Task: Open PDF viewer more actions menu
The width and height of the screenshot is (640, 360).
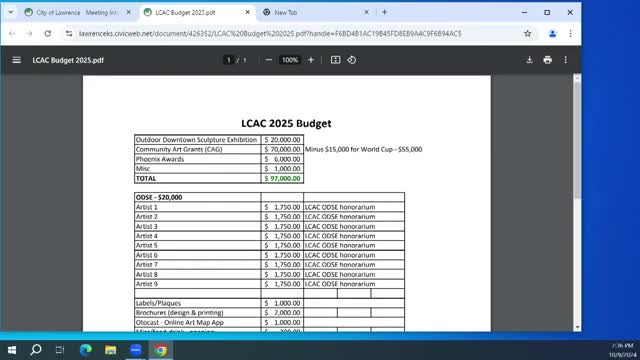Action: click(566, 60)
